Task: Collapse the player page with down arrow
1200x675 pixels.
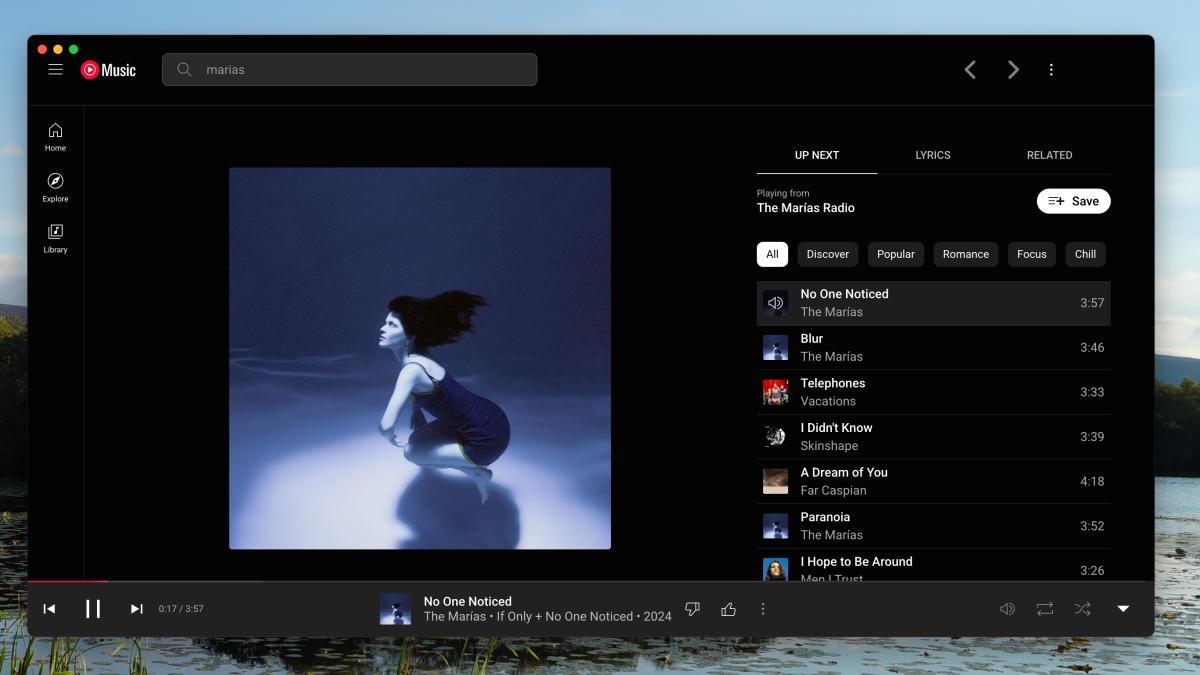Action: (x=1123, y=609)
